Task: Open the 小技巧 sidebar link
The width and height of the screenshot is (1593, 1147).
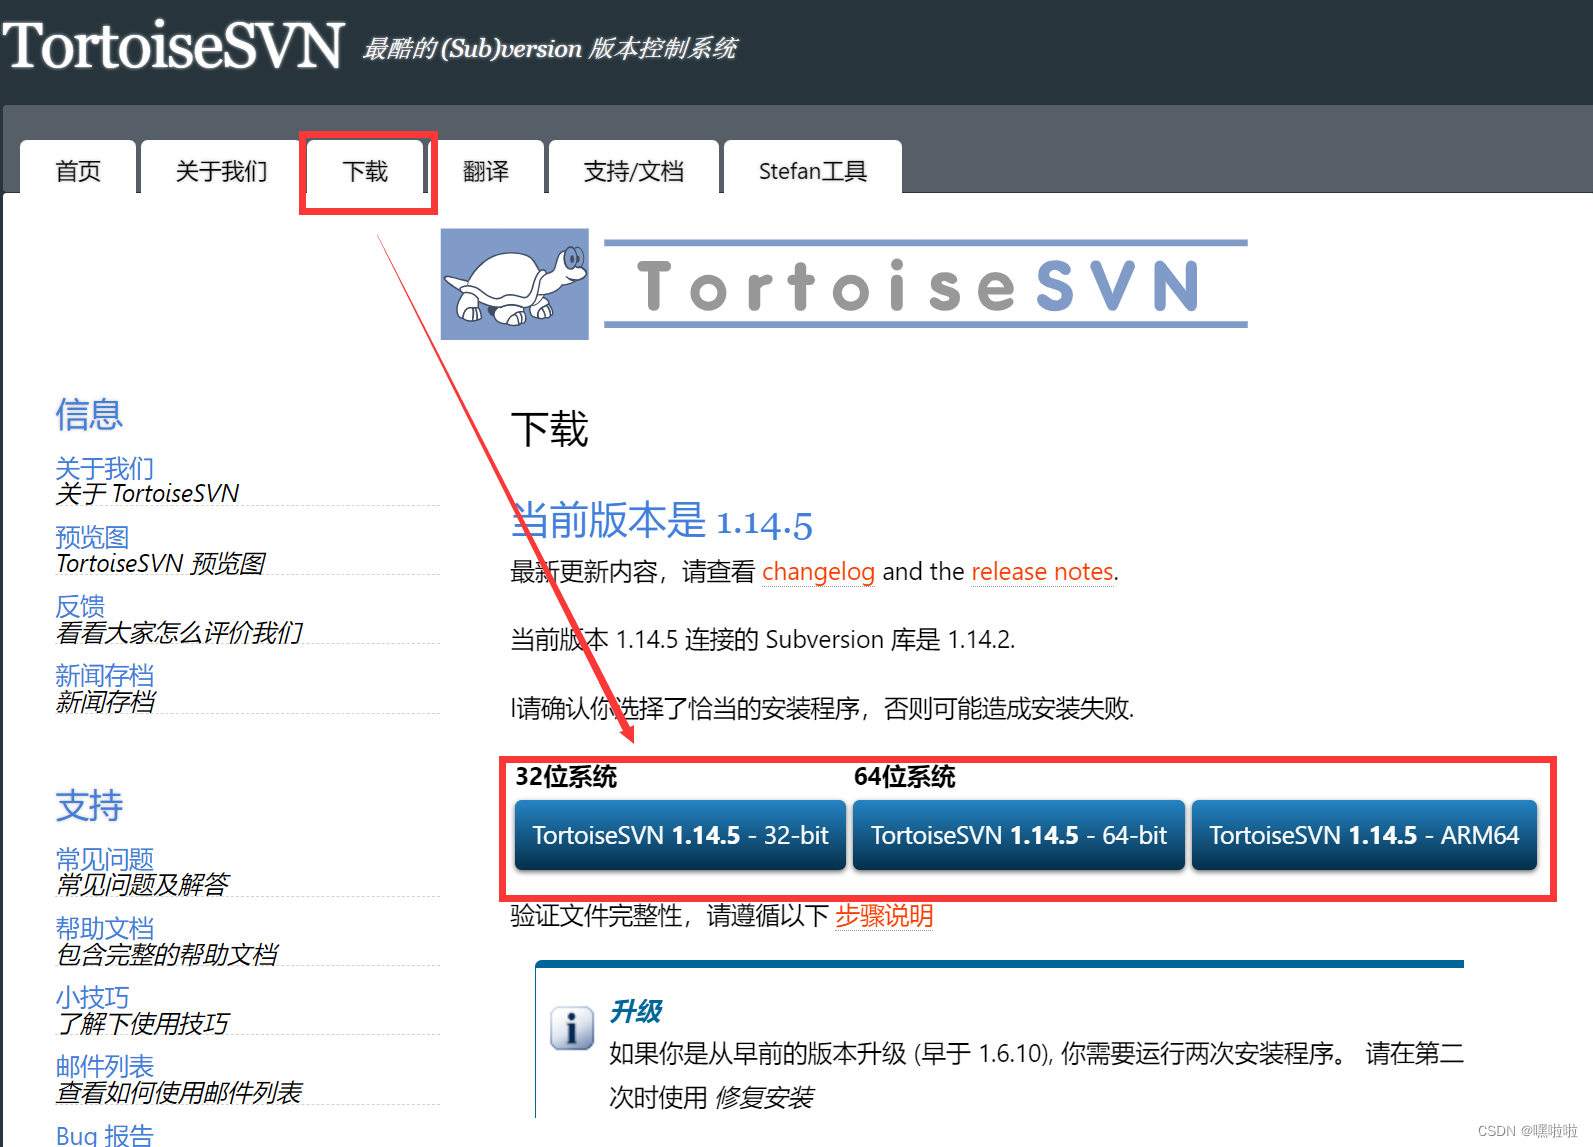Action: point(92,997)
